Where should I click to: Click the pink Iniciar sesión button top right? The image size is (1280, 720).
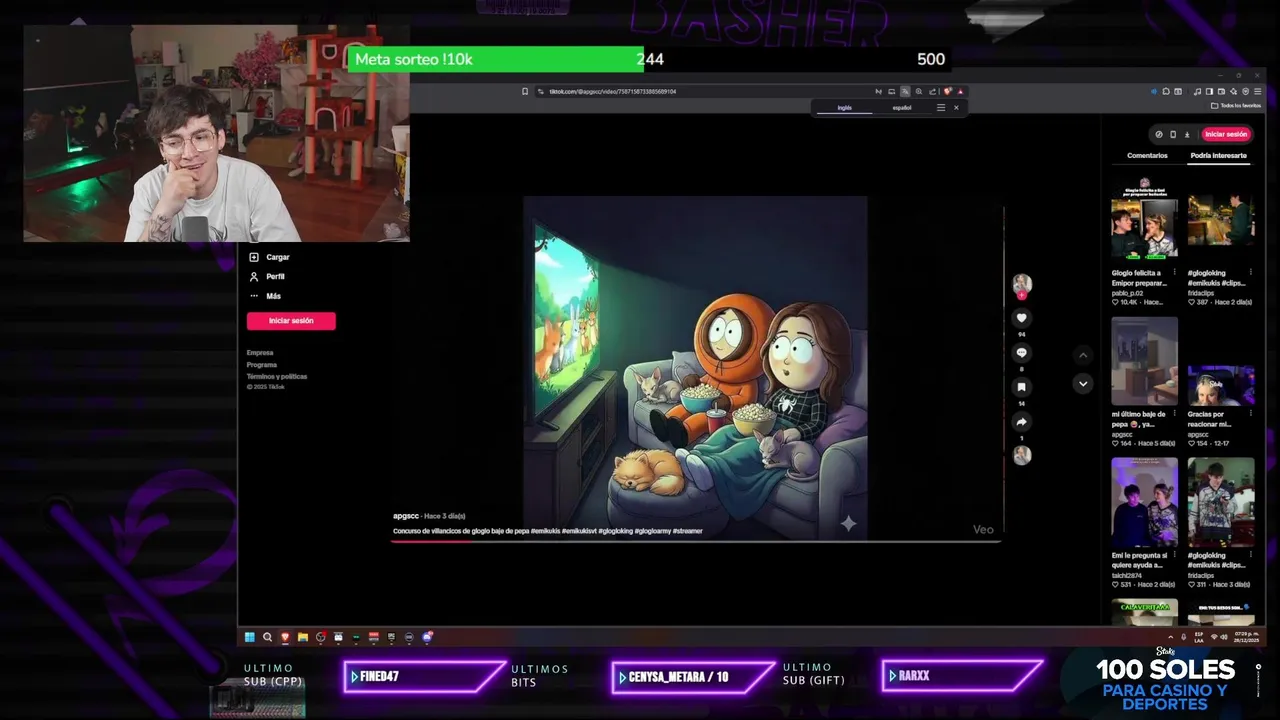click(x=1226, y=134)
